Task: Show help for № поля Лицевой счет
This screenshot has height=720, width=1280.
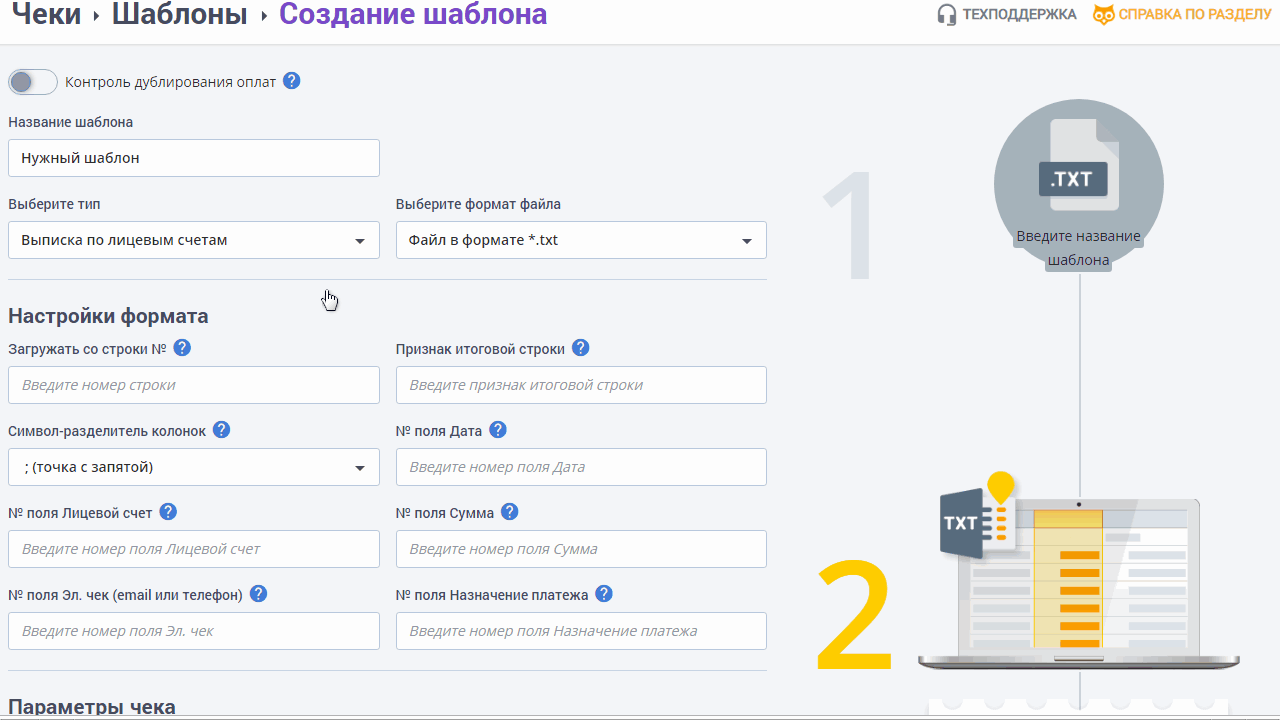Action: (168, 512)
